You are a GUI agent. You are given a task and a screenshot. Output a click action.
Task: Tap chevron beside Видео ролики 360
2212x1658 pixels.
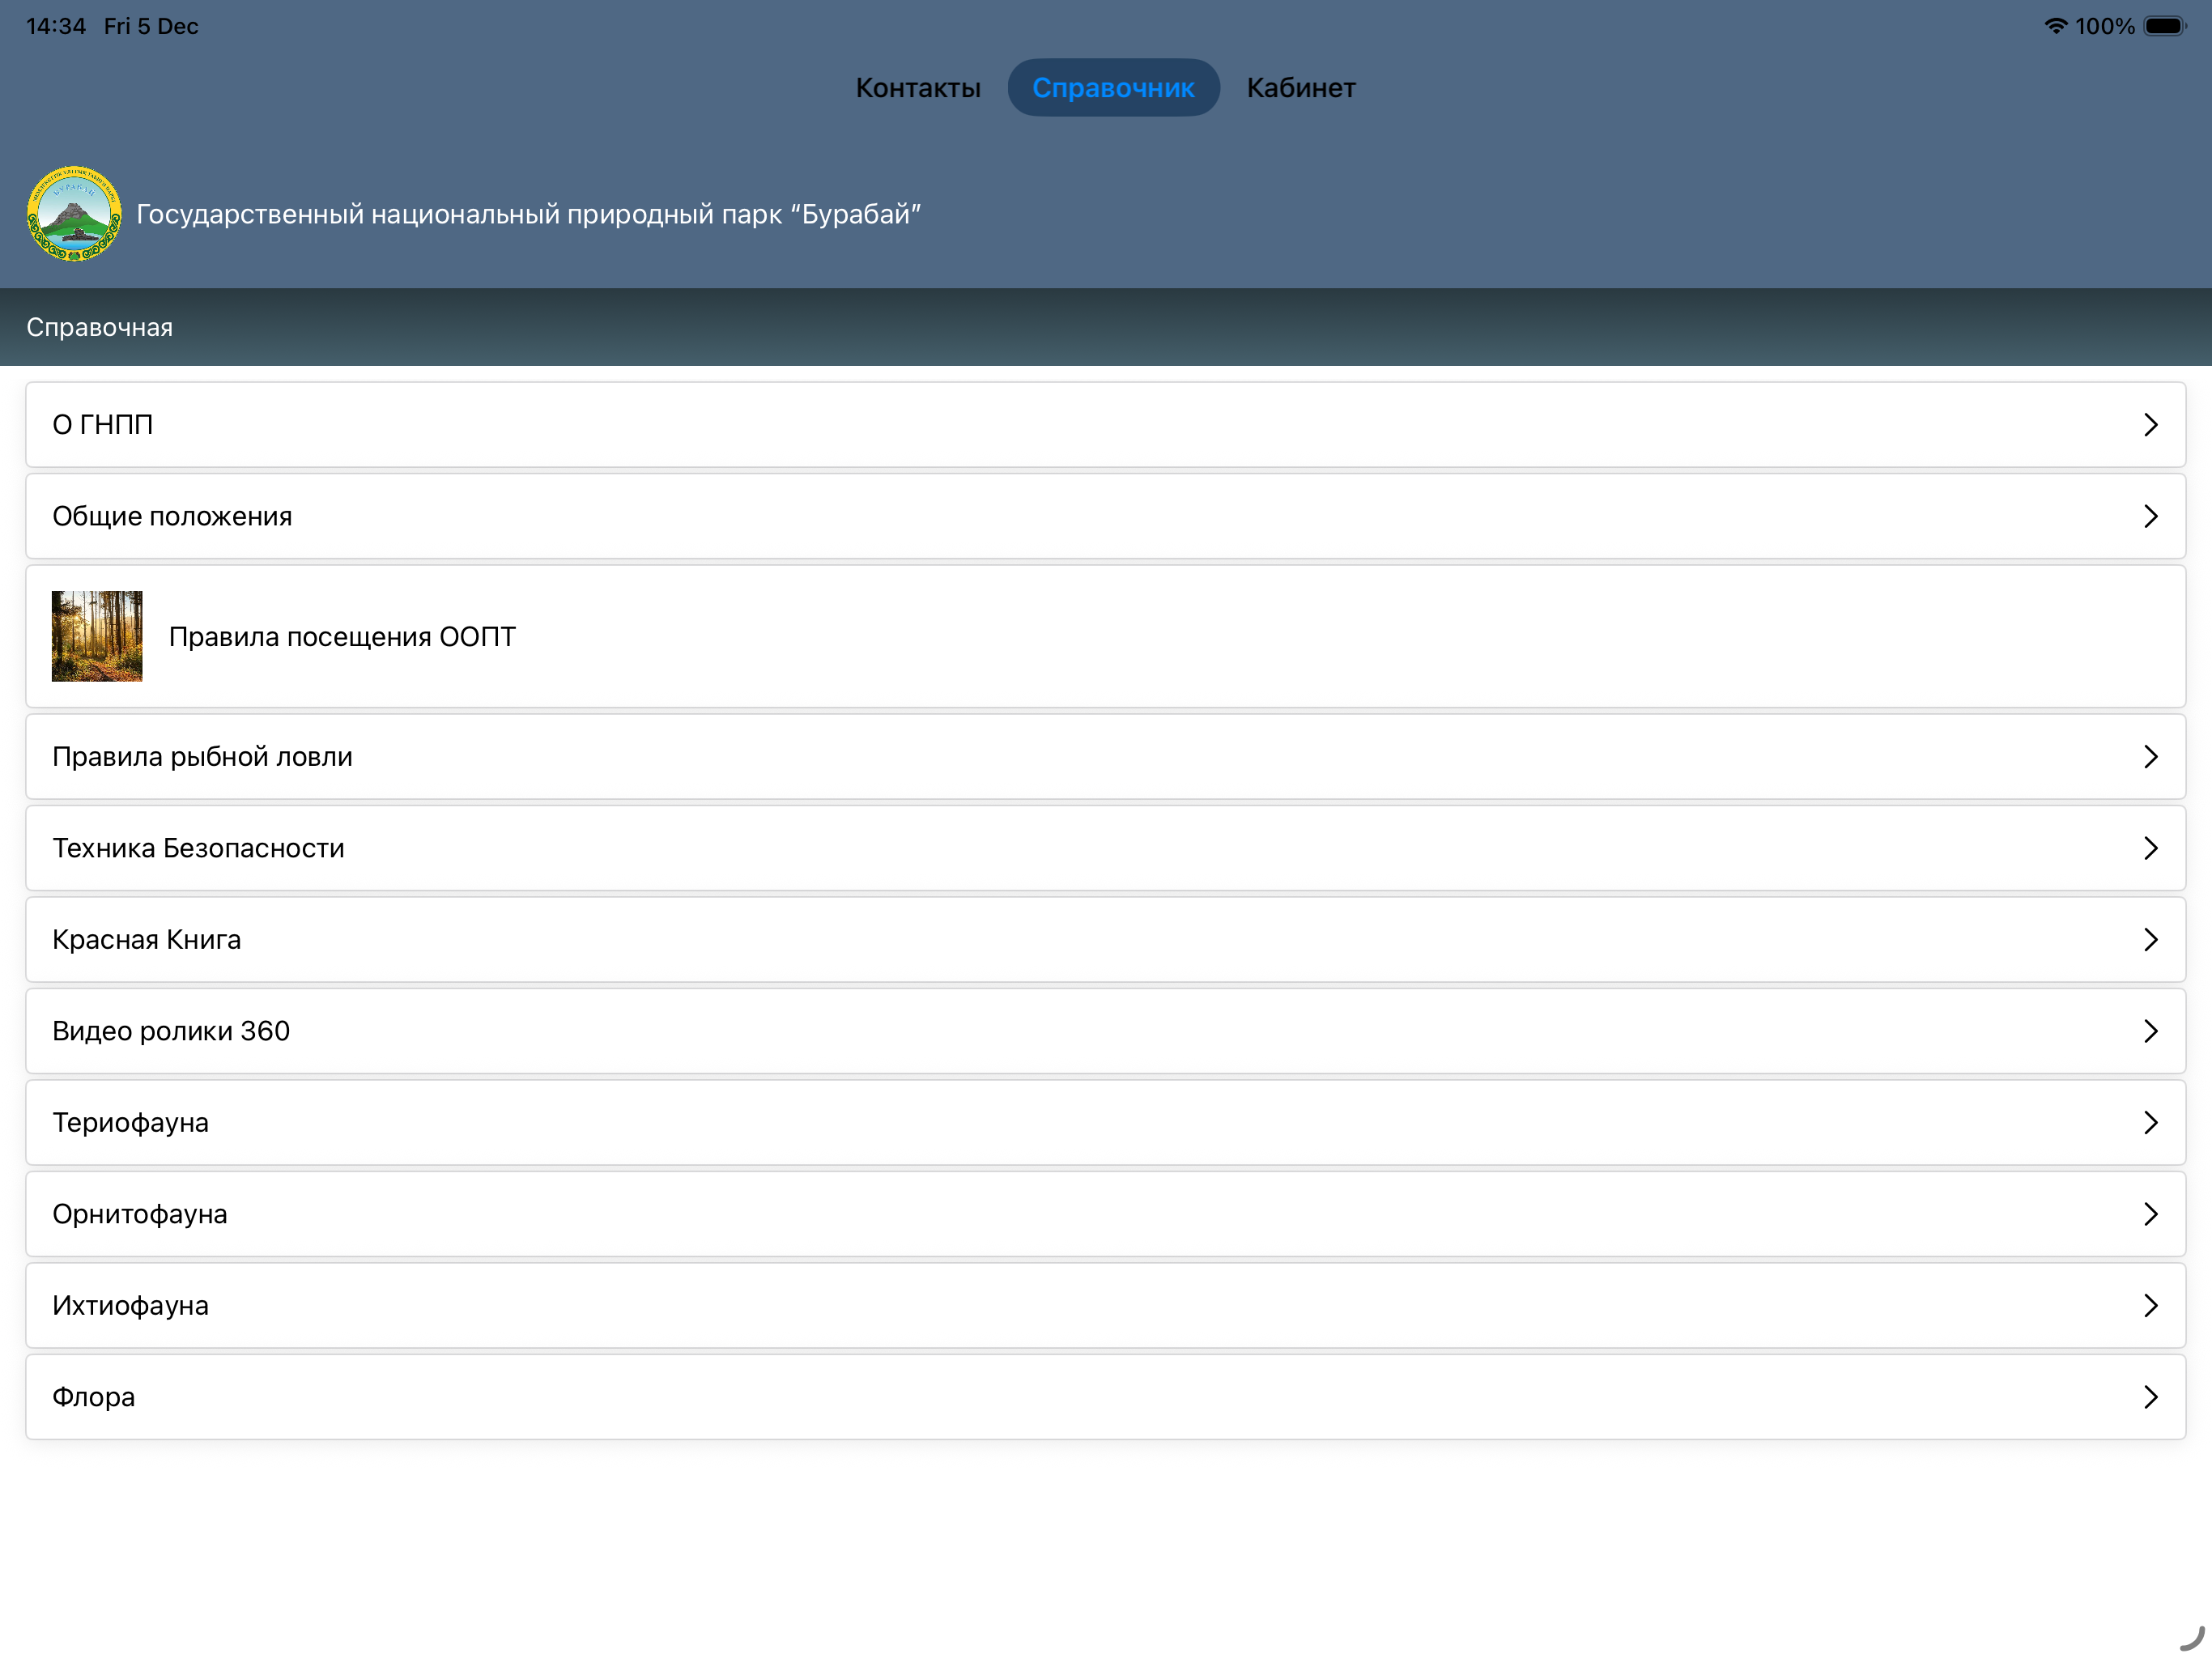pos(2151,1031)
